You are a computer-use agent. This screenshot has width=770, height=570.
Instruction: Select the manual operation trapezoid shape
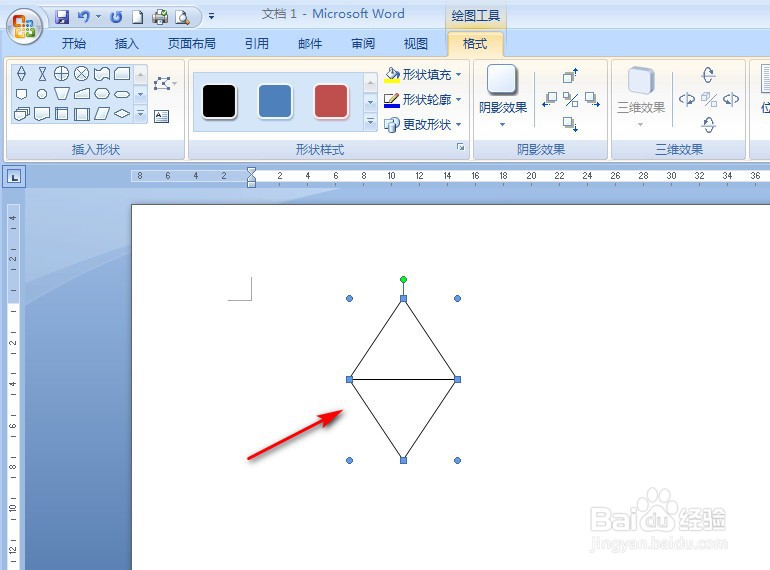[x=61, y=93]
